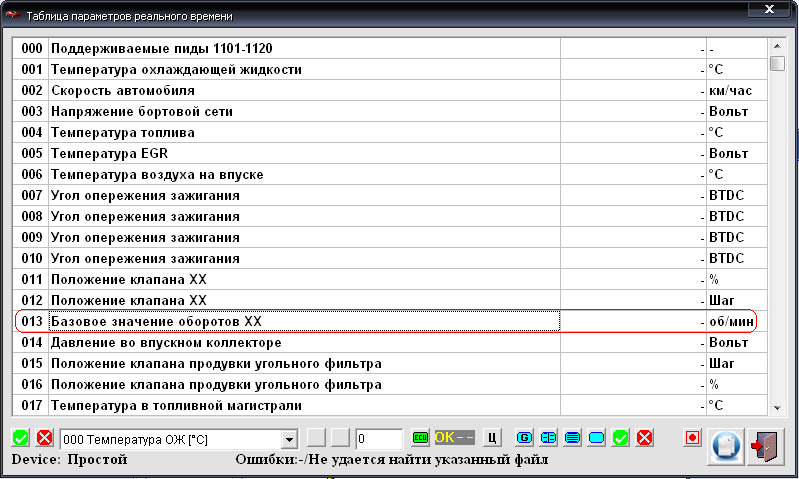Click the Device: Простой status text
The height and width of the screenshot is (479, 799).
(69, 460)
